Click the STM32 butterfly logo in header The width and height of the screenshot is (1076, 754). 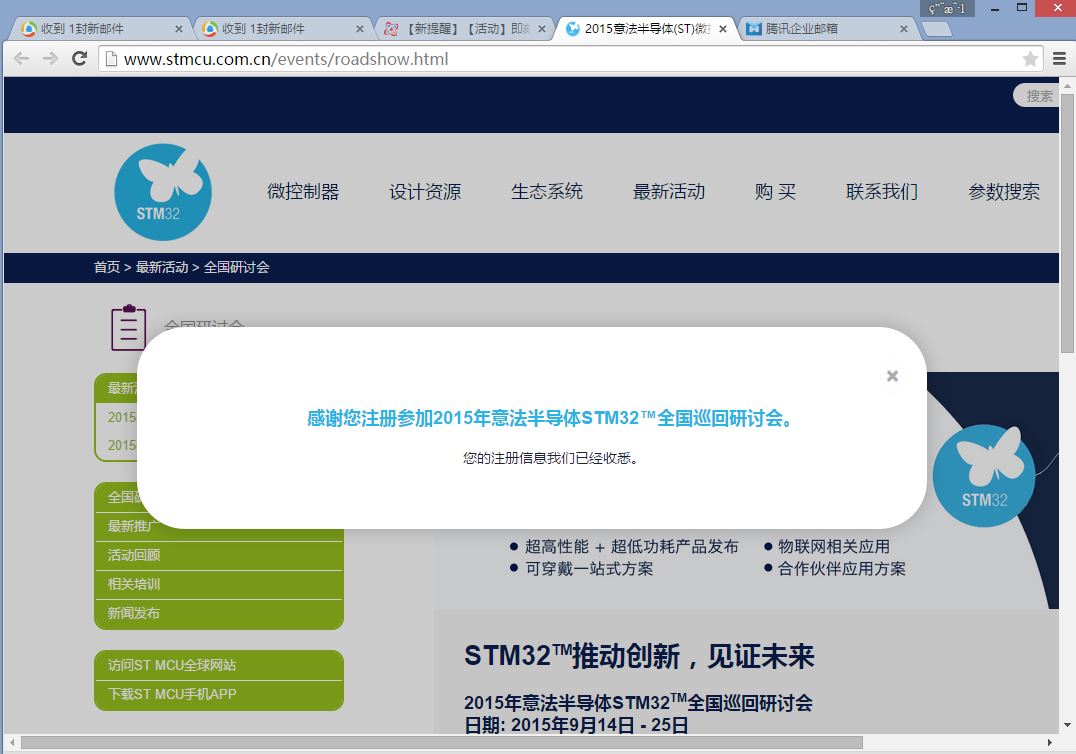tap(163, 192)
